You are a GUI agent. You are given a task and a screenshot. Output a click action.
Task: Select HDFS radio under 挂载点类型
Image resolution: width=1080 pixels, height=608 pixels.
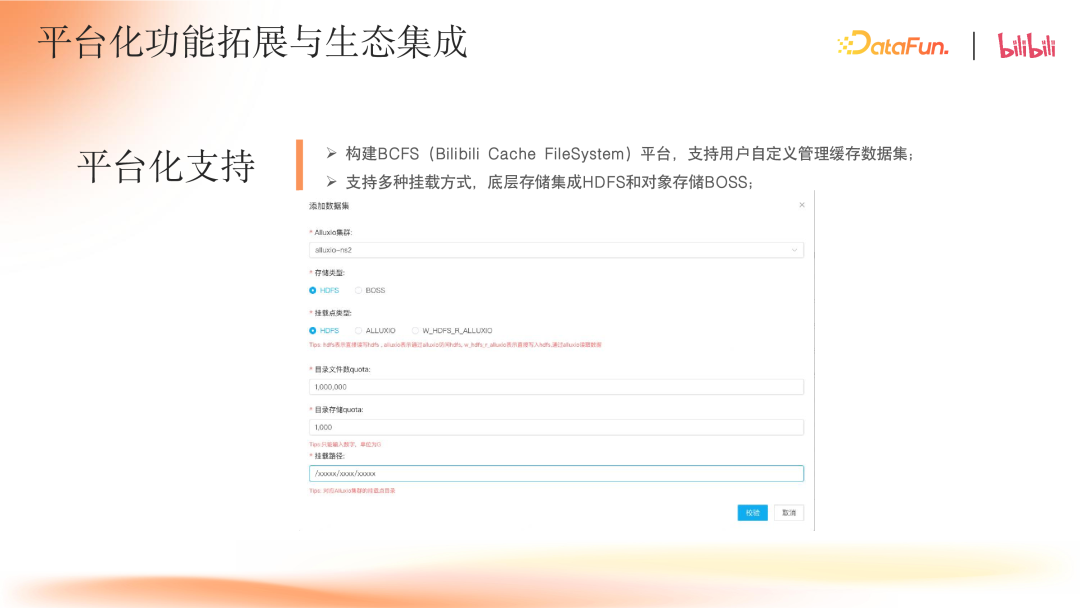(313, 331)
